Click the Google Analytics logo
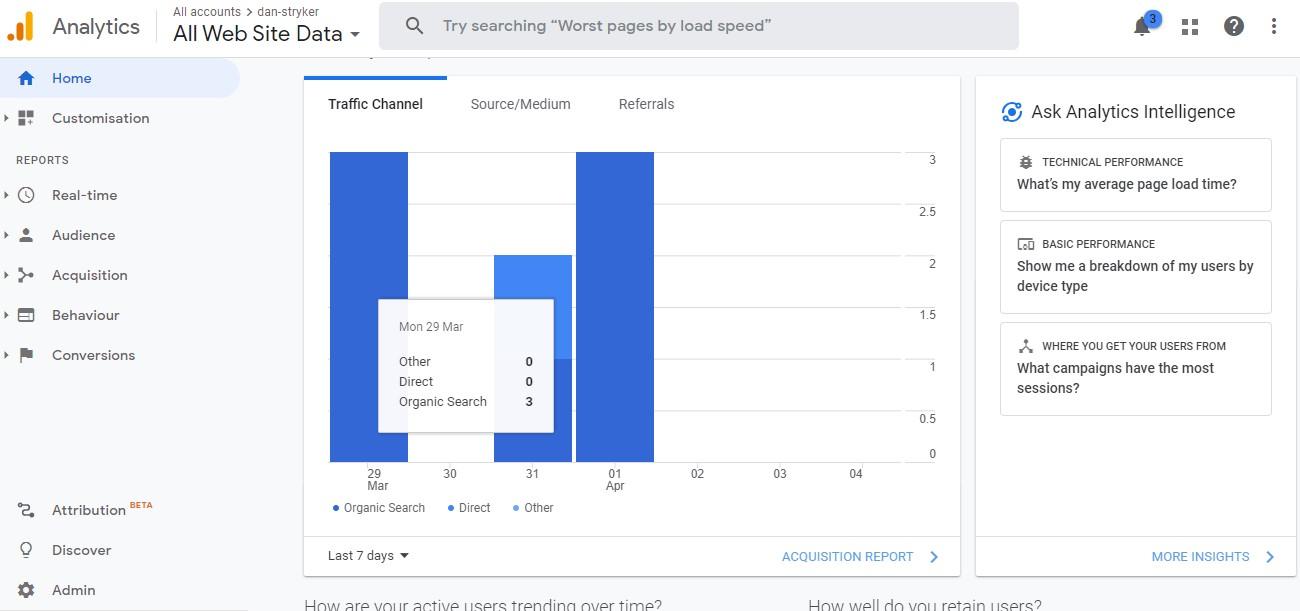The width and height of the screenshot is (1300, 611). tap(21, 27)
